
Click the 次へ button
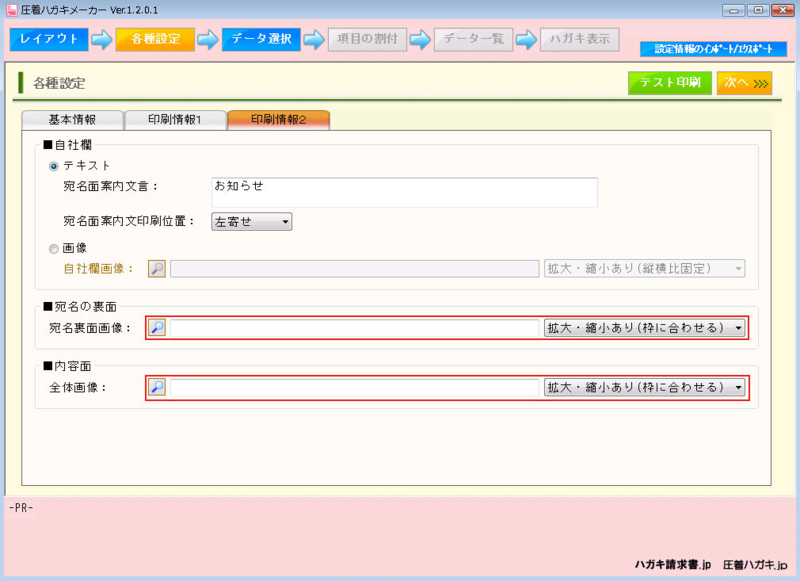click(x=744, y=83)
